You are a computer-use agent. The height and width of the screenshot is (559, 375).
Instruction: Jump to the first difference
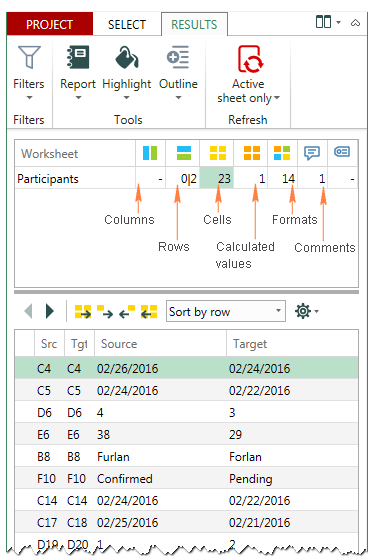(83, 312)
